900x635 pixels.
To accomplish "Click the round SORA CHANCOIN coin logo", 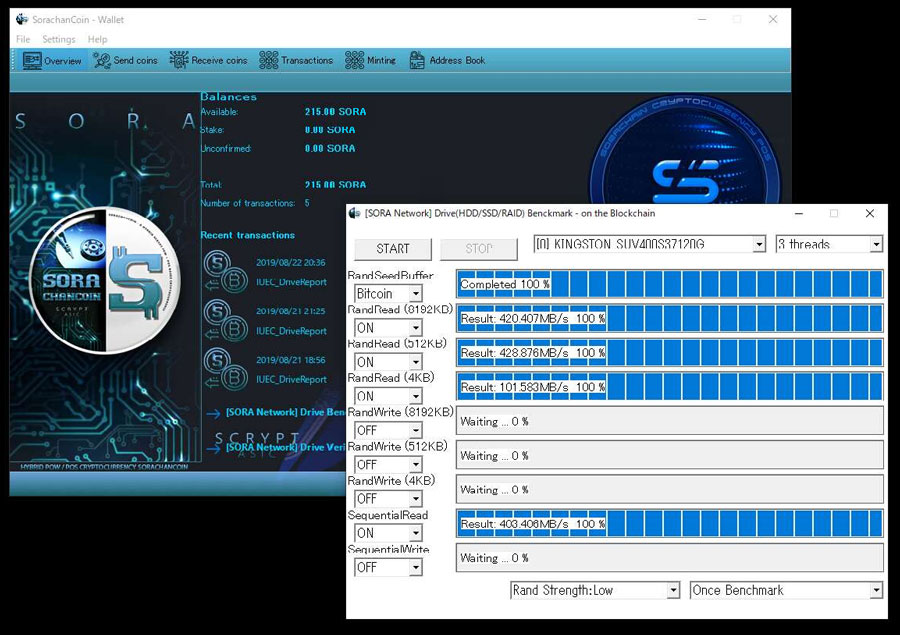I will tap(104, 280).
